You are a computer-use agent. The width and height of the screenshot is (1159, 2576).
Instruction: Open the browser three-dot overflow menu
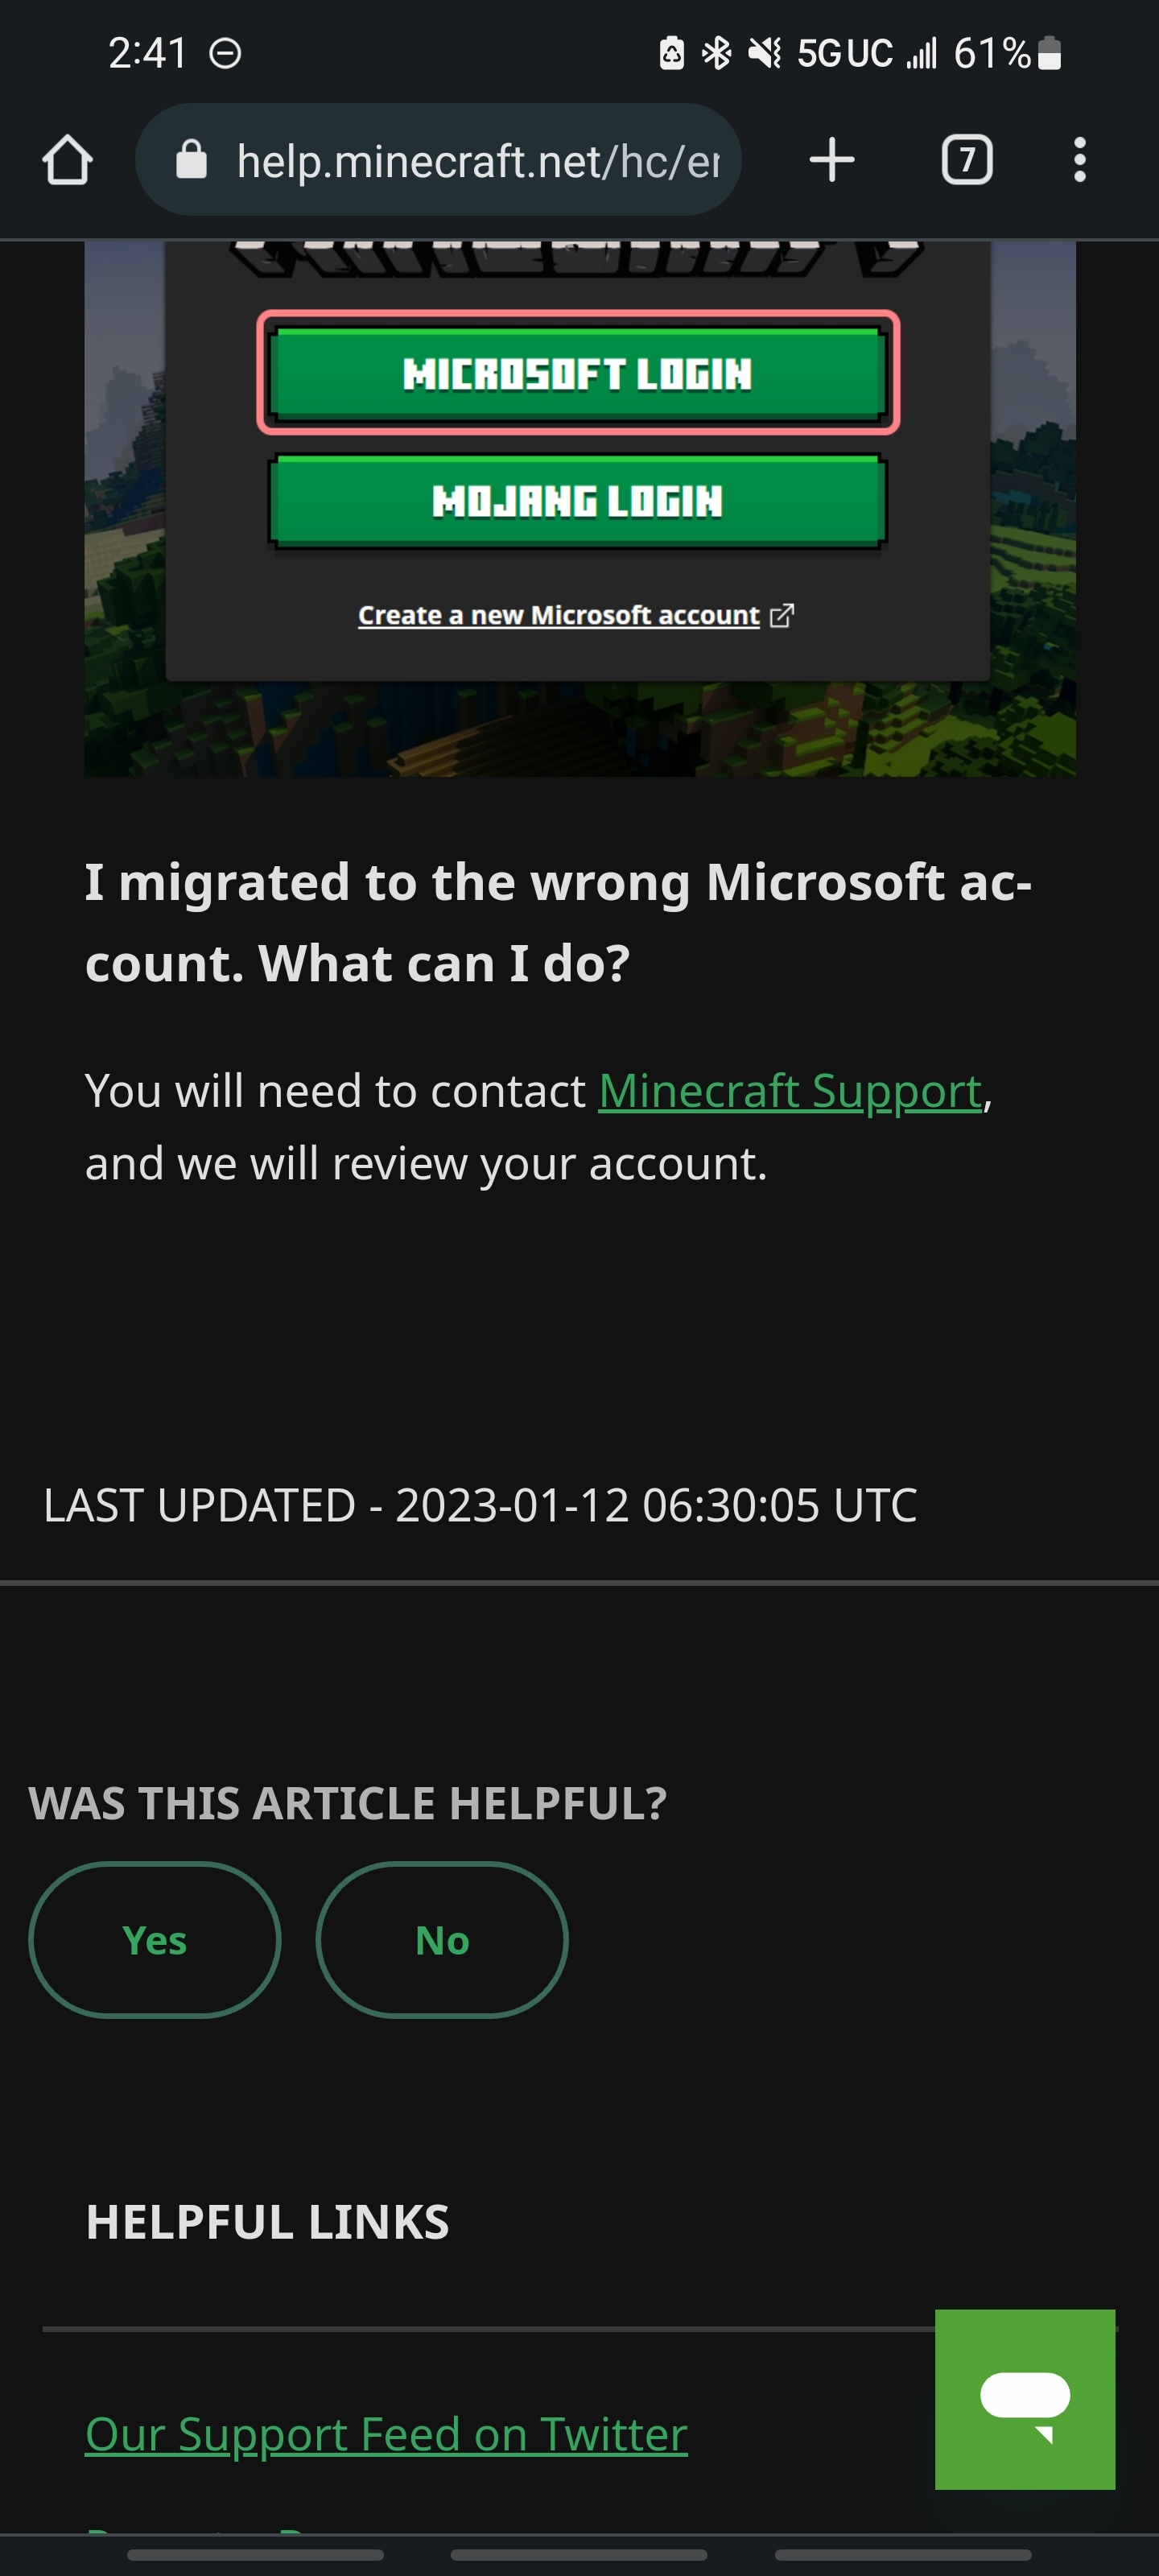tap(1079, 160)
